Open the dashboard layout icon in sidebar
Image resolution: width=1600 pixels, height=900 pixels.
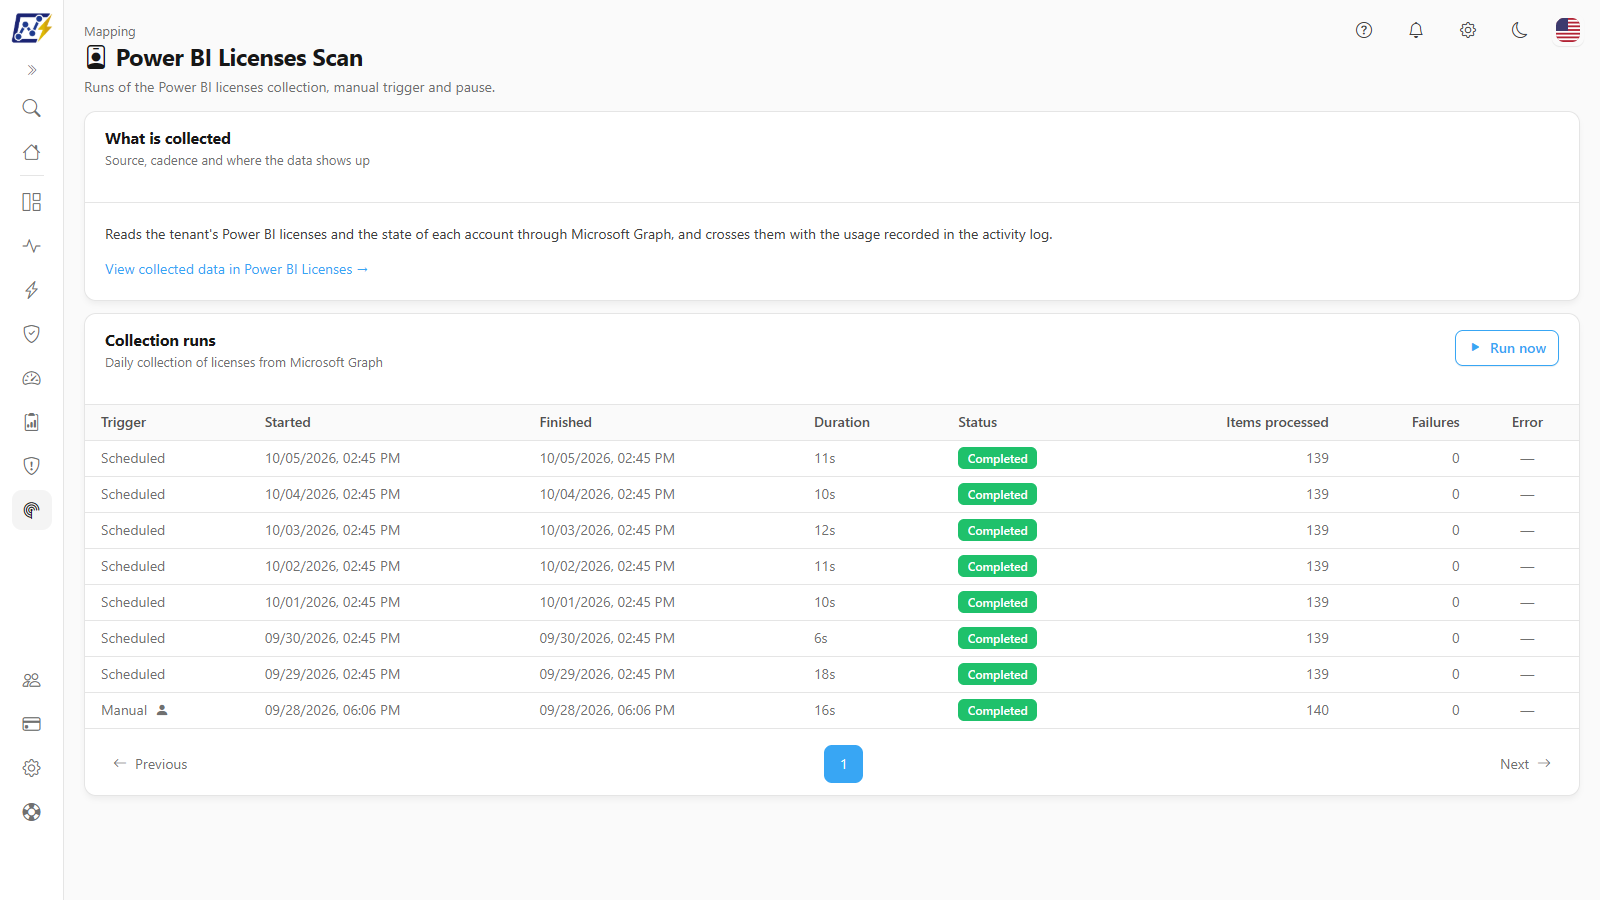click(32, 202)
